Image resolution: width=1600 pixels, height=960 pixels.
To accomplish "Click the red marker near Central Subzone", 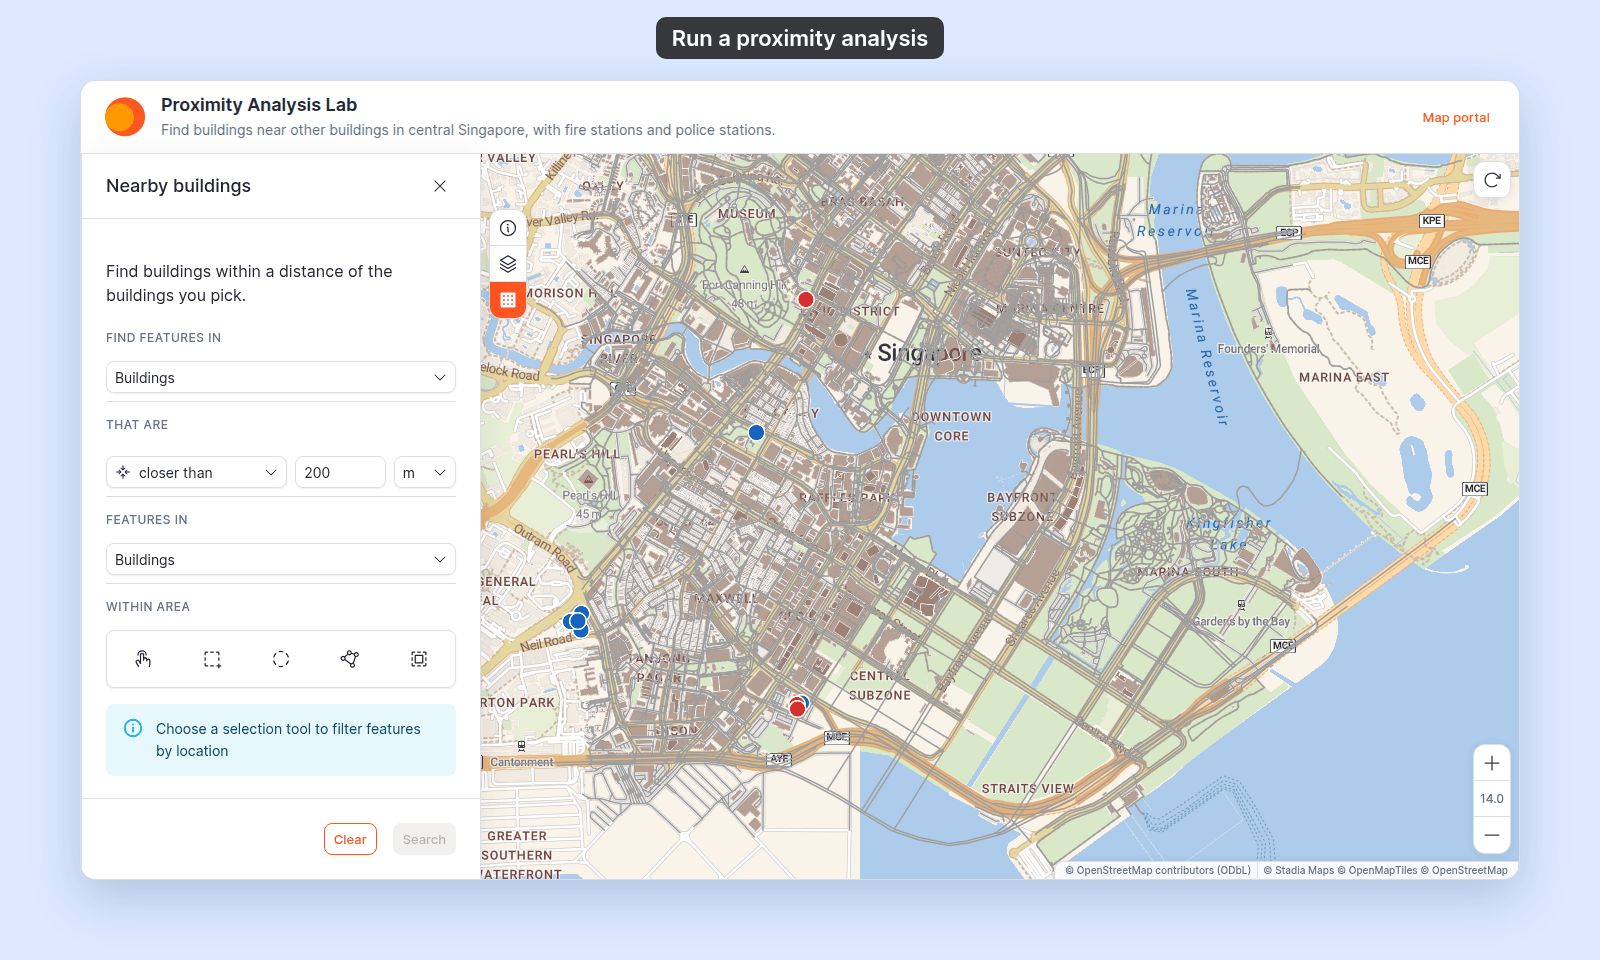I will click(x=797, y=709).
